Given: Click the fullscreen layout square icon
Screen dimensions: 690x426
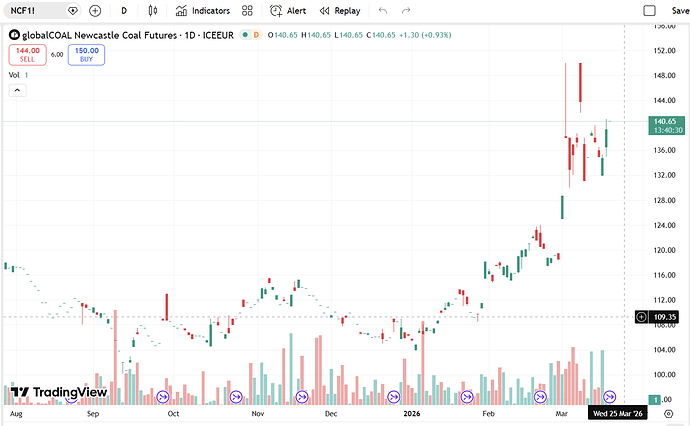Looking at the screenshot, I should [x=650, y=11].
